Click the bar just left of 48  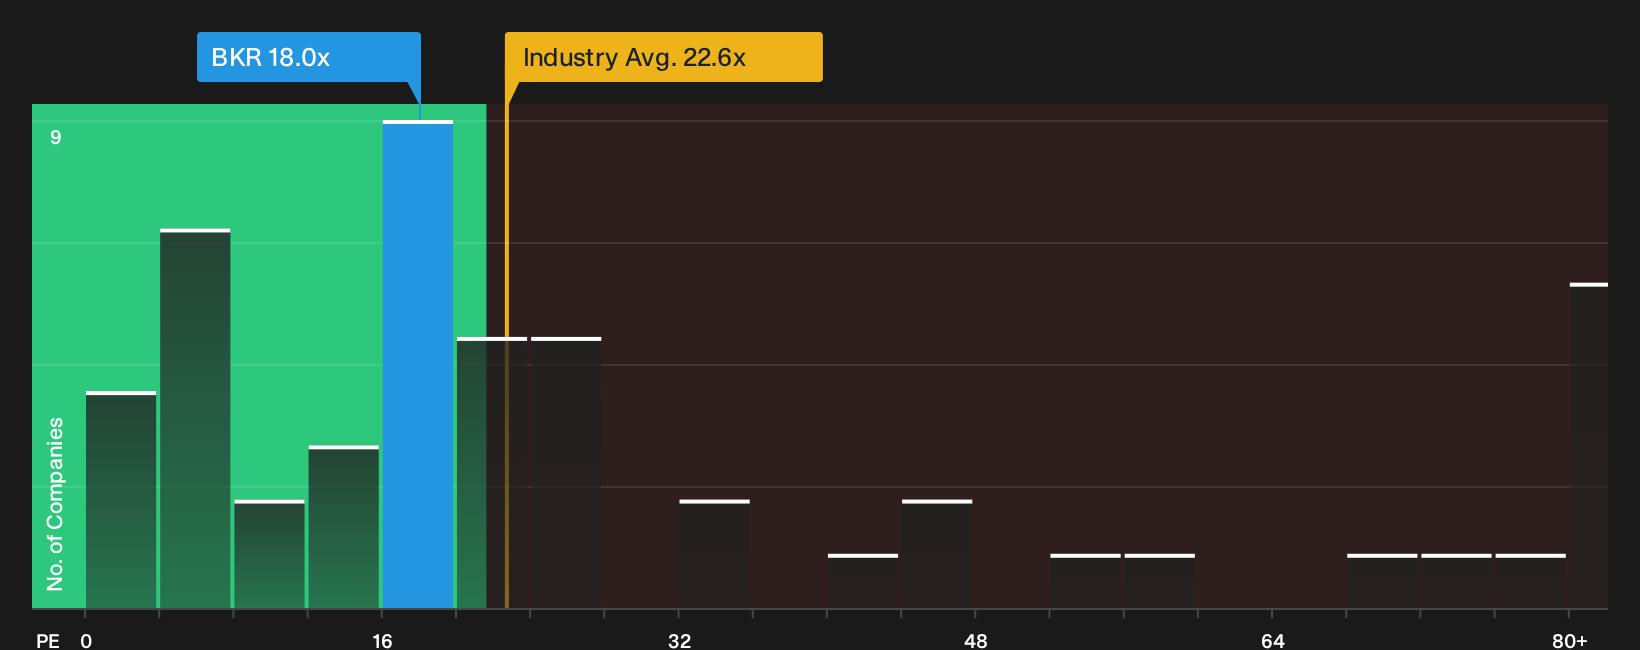pos(937,554)
